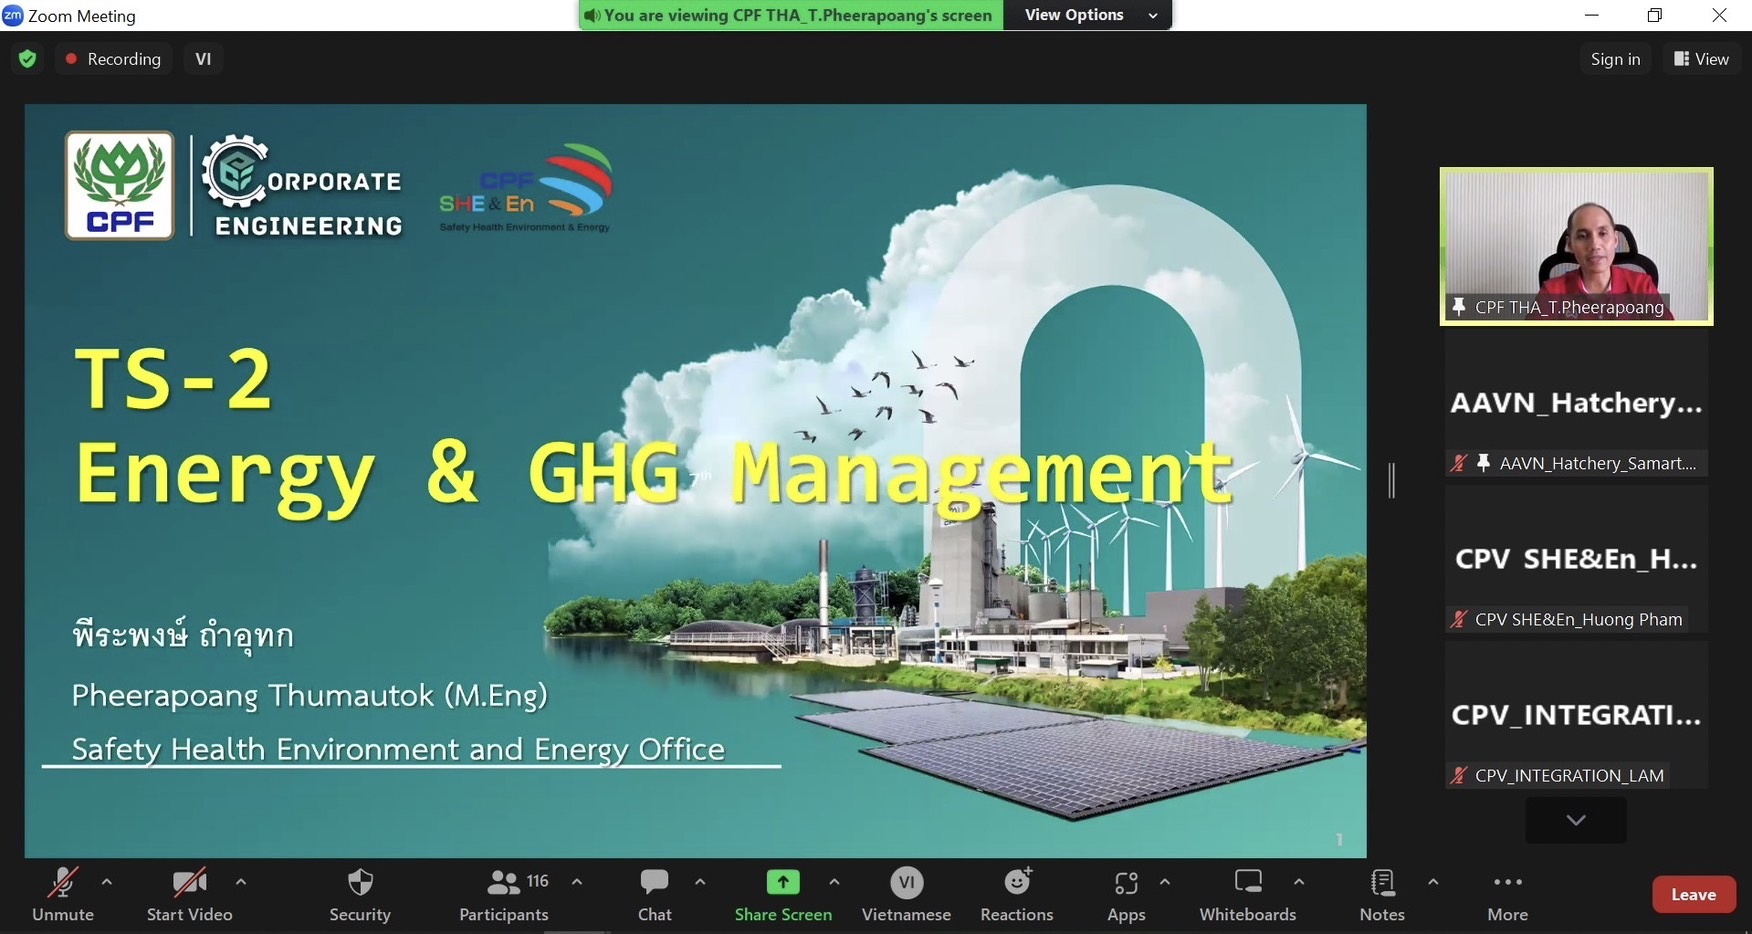Screen dimensions: 1752x934
Task: Open Whiteboards from the toolbar
Action: click(1247, 884)
